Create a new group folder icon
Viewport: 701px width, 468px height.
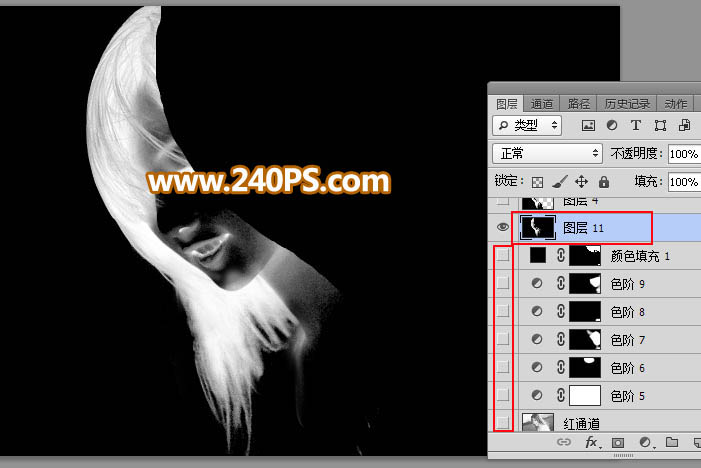click(671, 442)
